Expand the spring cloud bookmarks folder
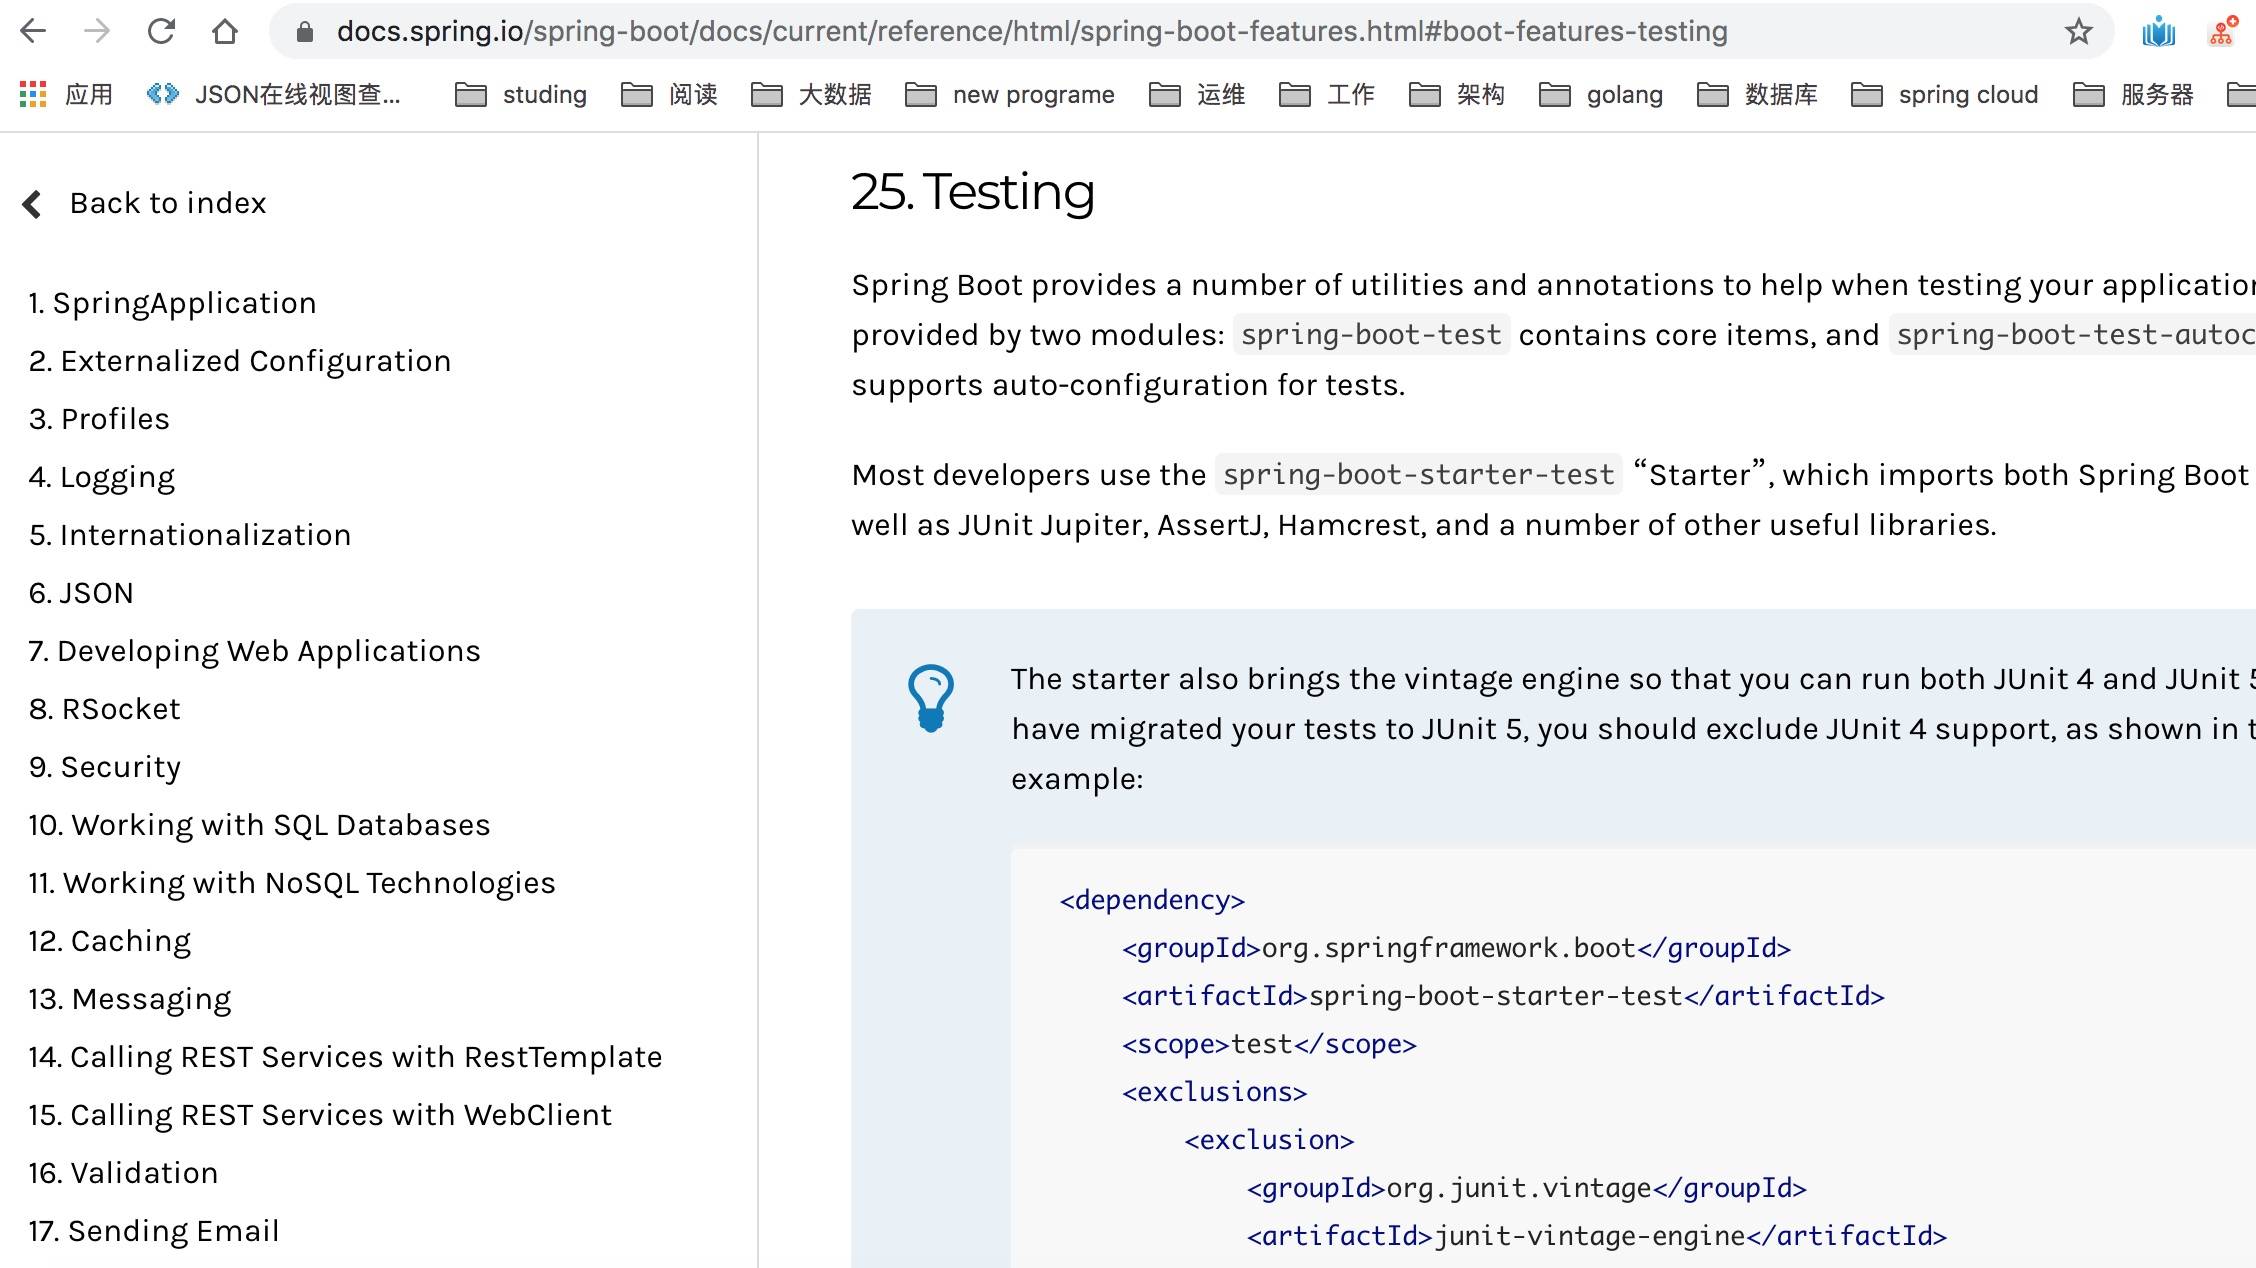Image resolution: width=2256 pixels, height=1268 pixels. point(1944,94)
